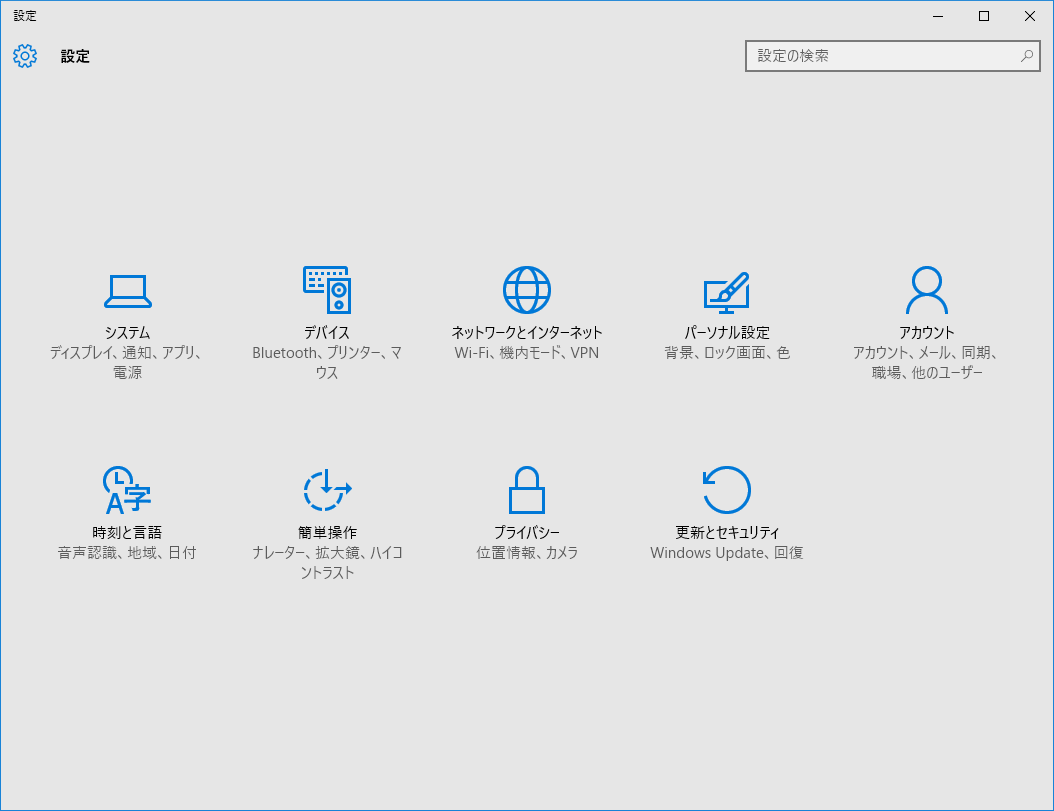1054x811 pixels.
Task: Click the 時刻と言語 label text
Action: tap(127, 533)
